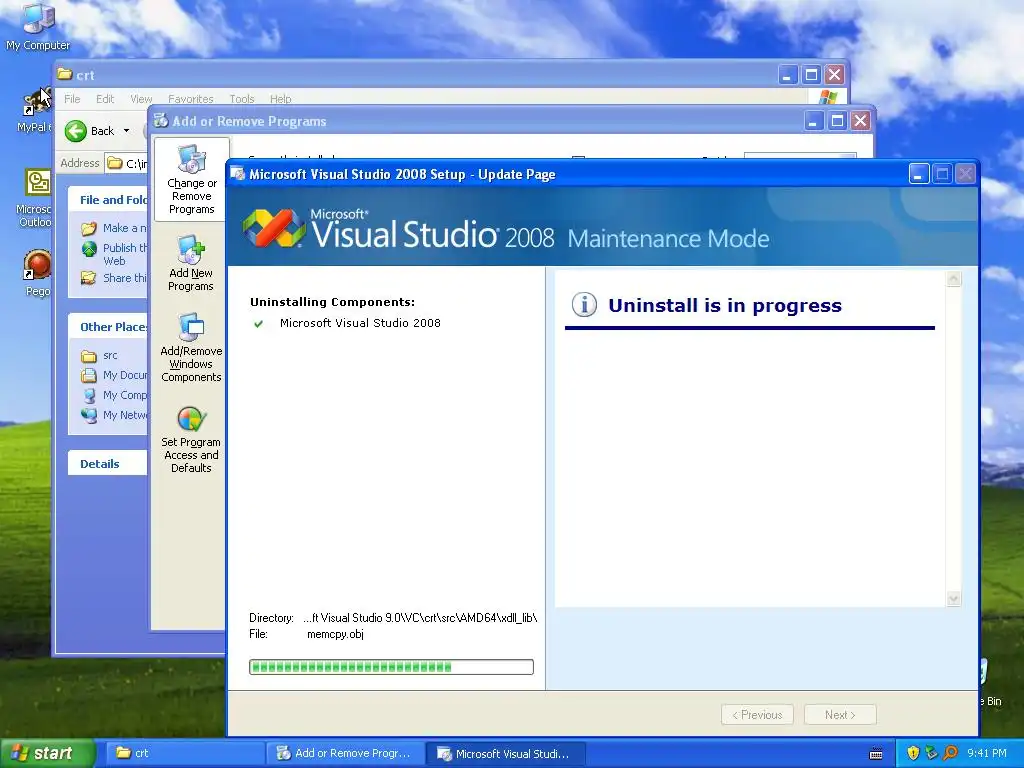Open Microsoft Outlook desktop icon
1024x768 pixels.
(x=36, y=196)
